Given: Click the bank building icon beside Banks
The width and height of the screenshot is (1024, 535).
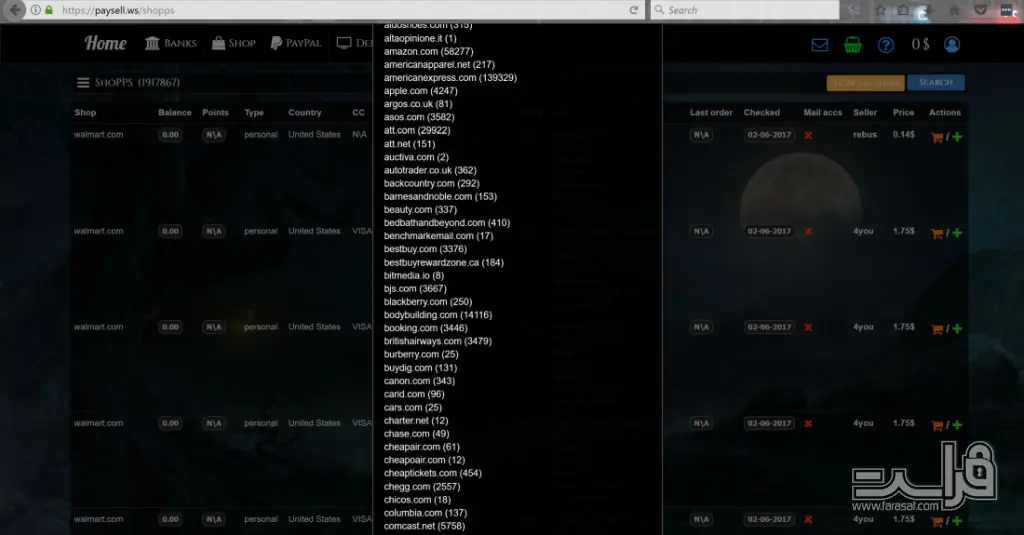Looking at the screenshot, I should click(152, 43).
